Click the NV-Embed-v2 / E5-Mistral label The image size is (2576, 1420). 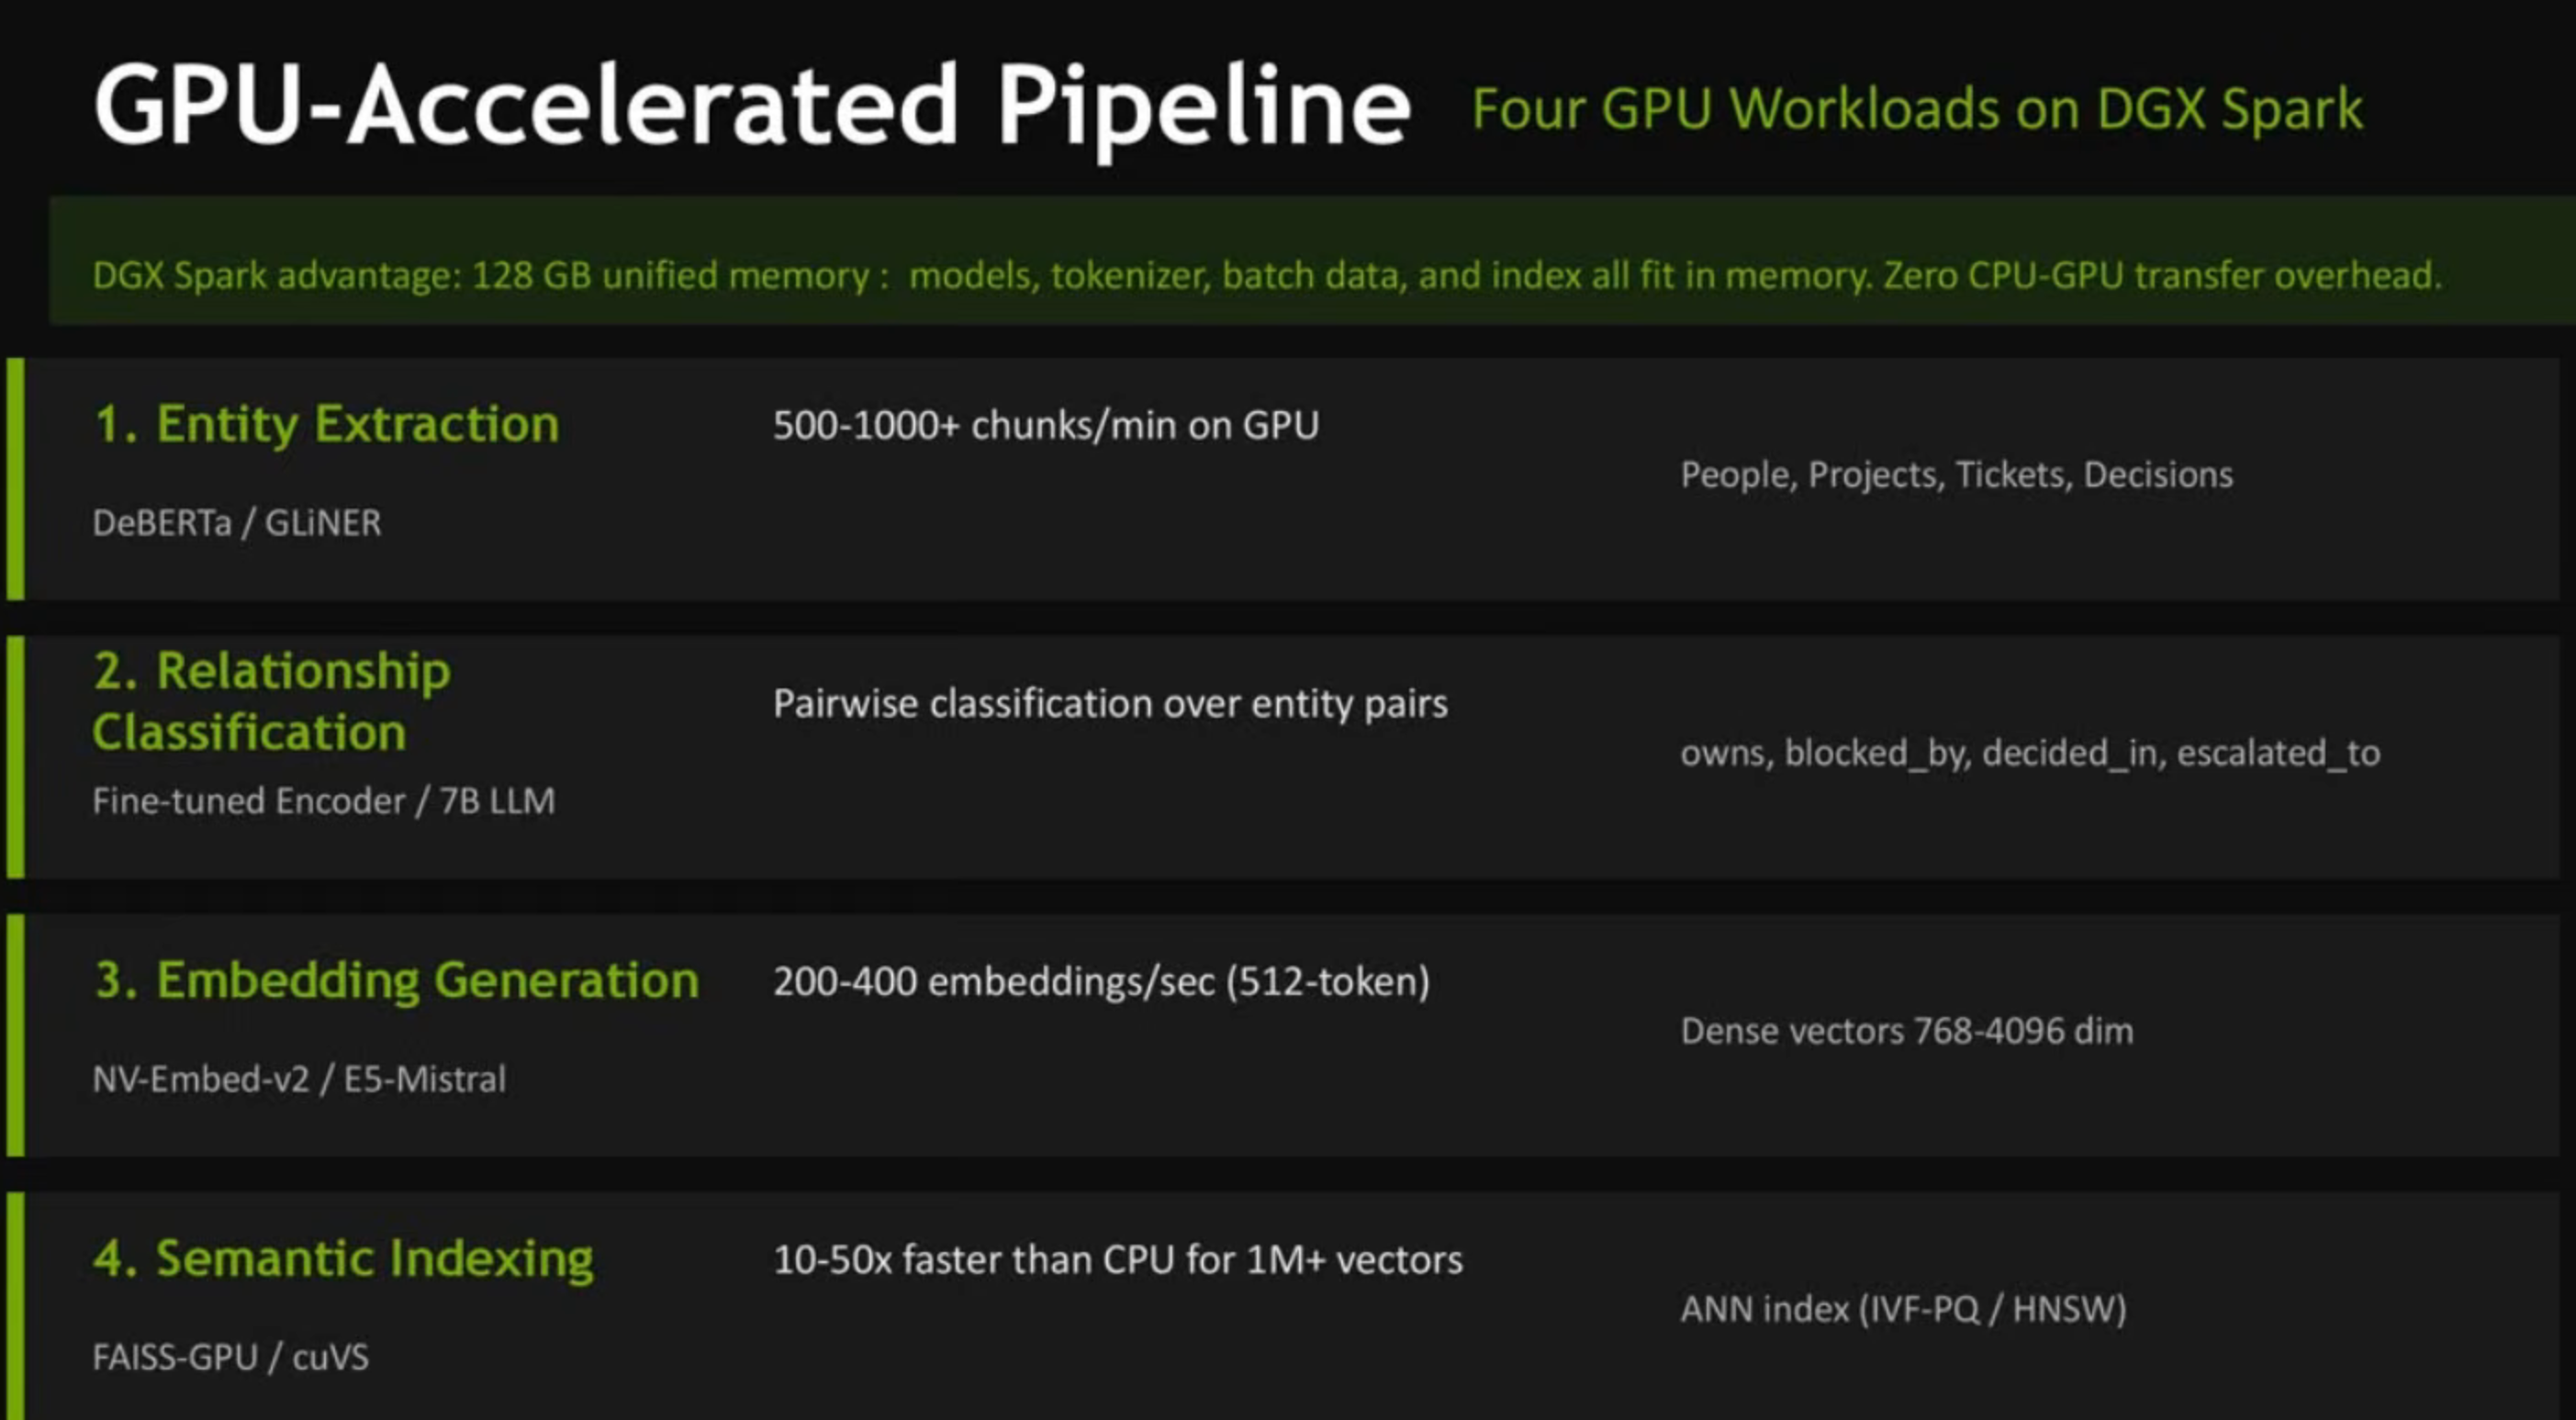(299, 1080)
